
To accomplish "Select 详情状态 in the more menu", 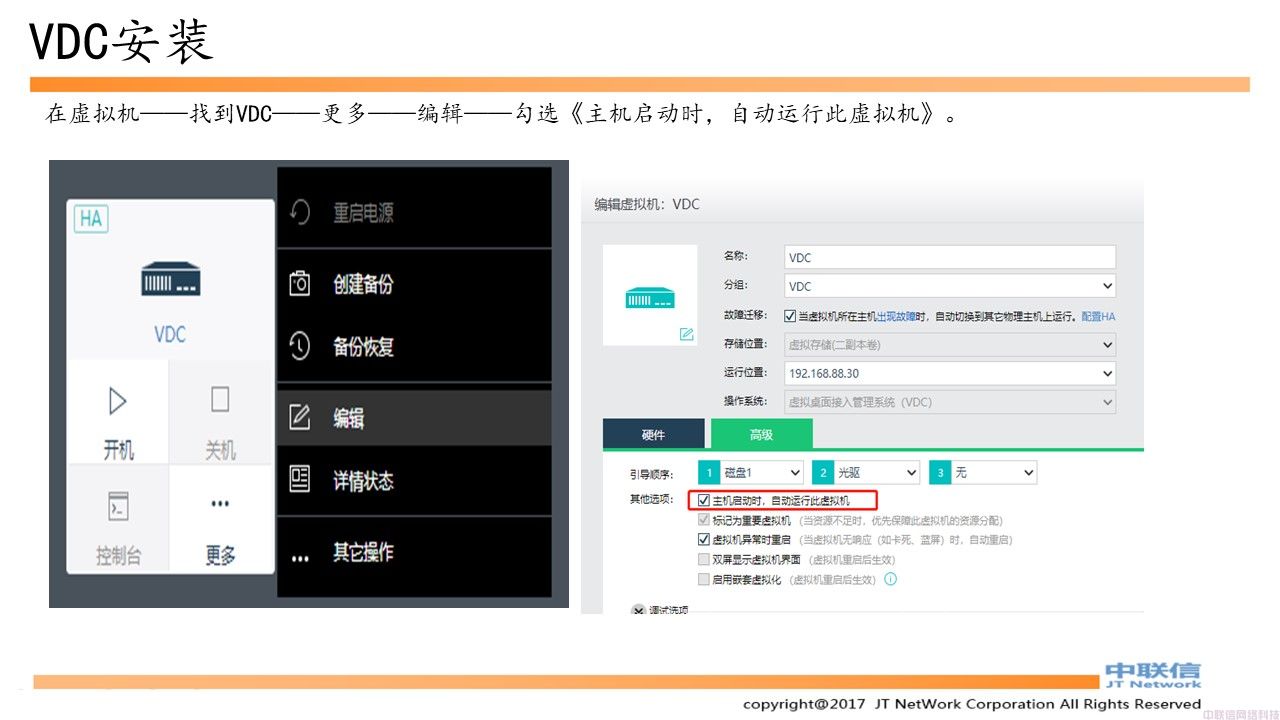I will (414, 480).
